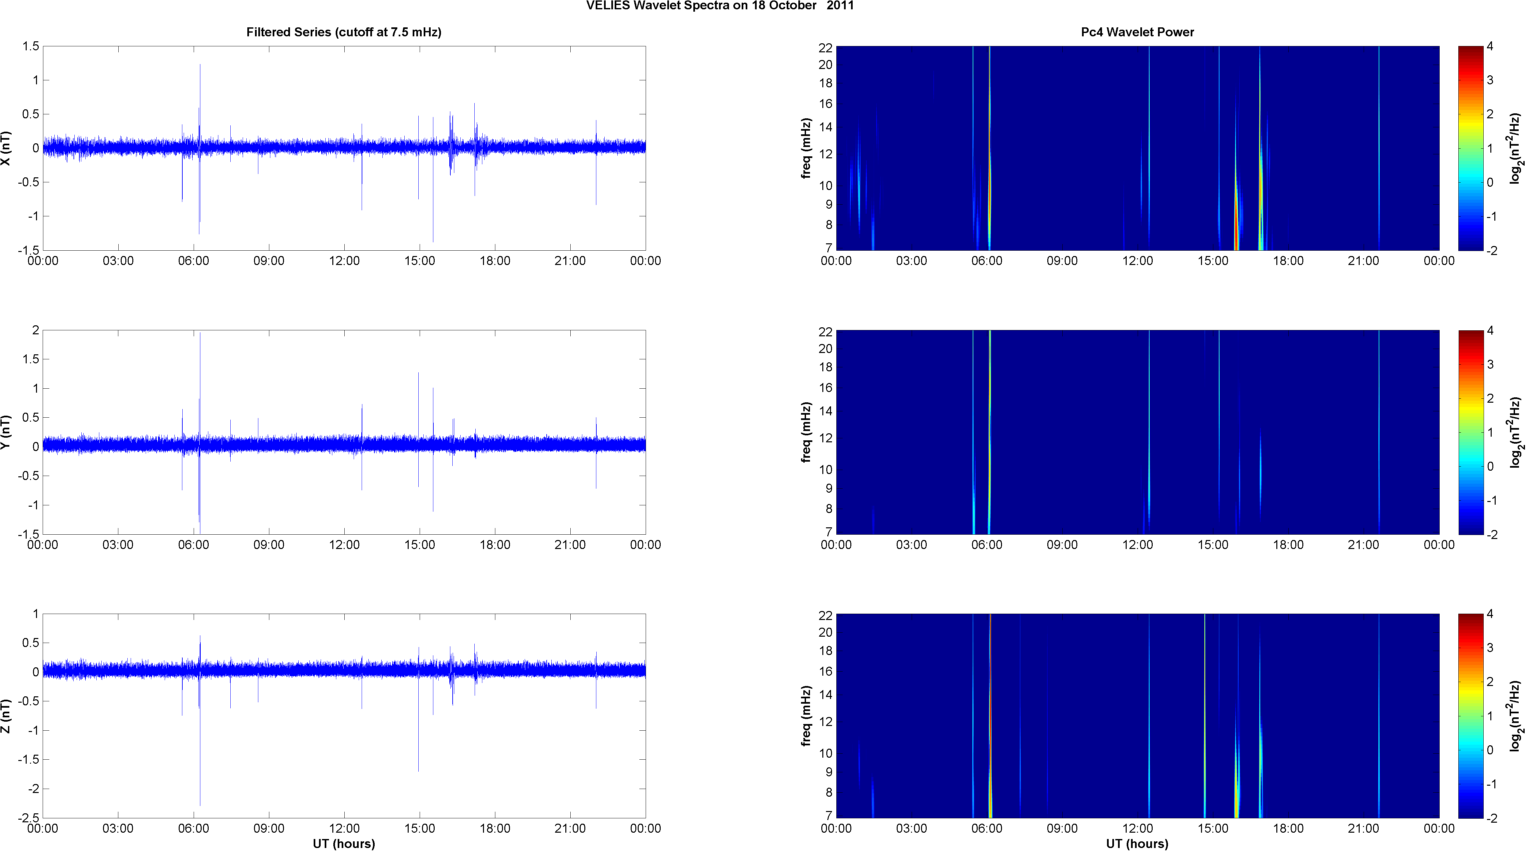Click the 'X (nT)' axis label
The height and width of the screenshot is (851, 1526).
pyautogui.click(x=6, y=148)
